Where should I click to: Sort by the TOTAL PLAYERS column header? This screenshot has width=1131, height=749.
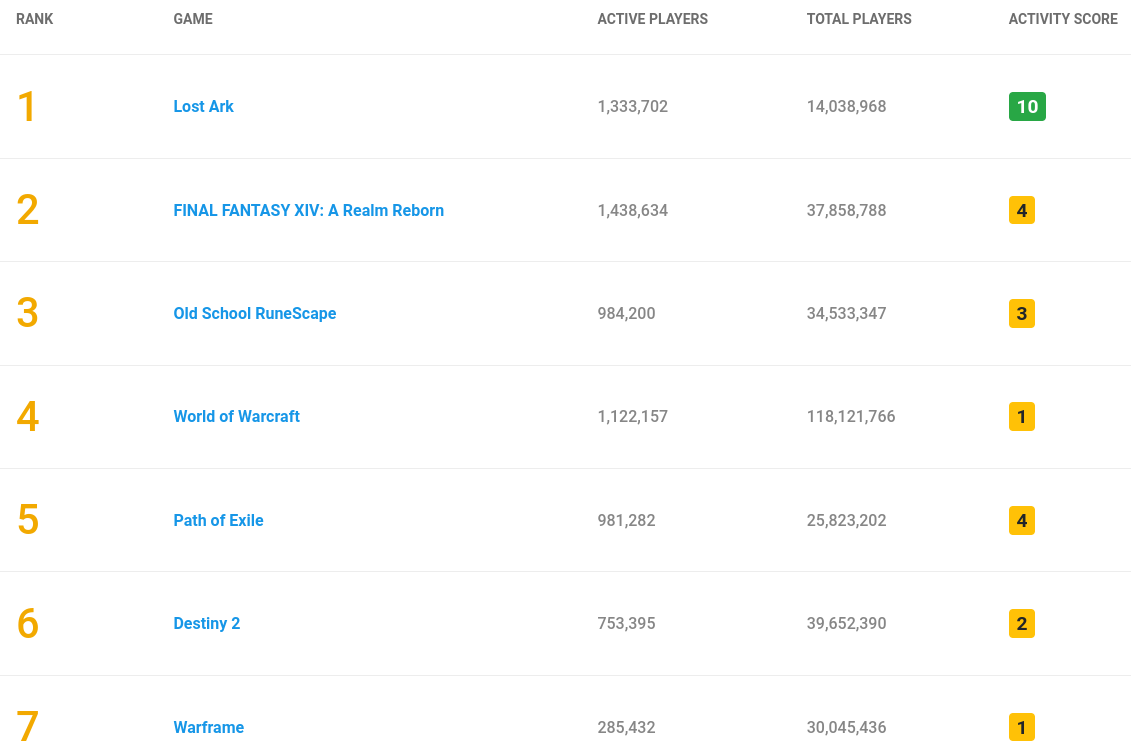(x=859, y=19)
